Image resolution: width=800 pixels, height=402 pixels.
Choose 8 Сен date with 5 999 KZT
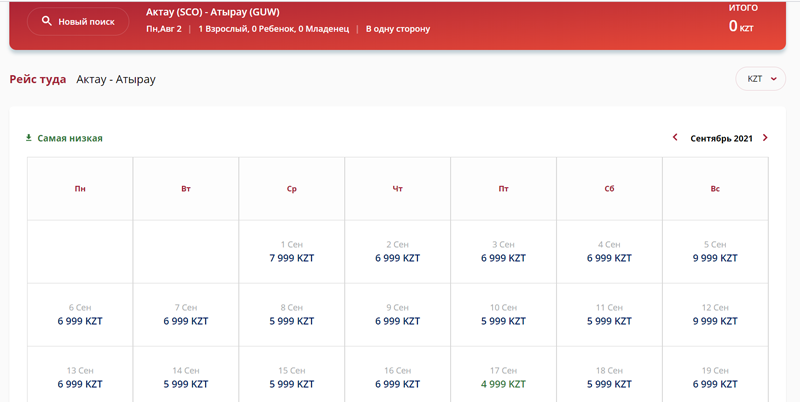(x=291, y=315)
